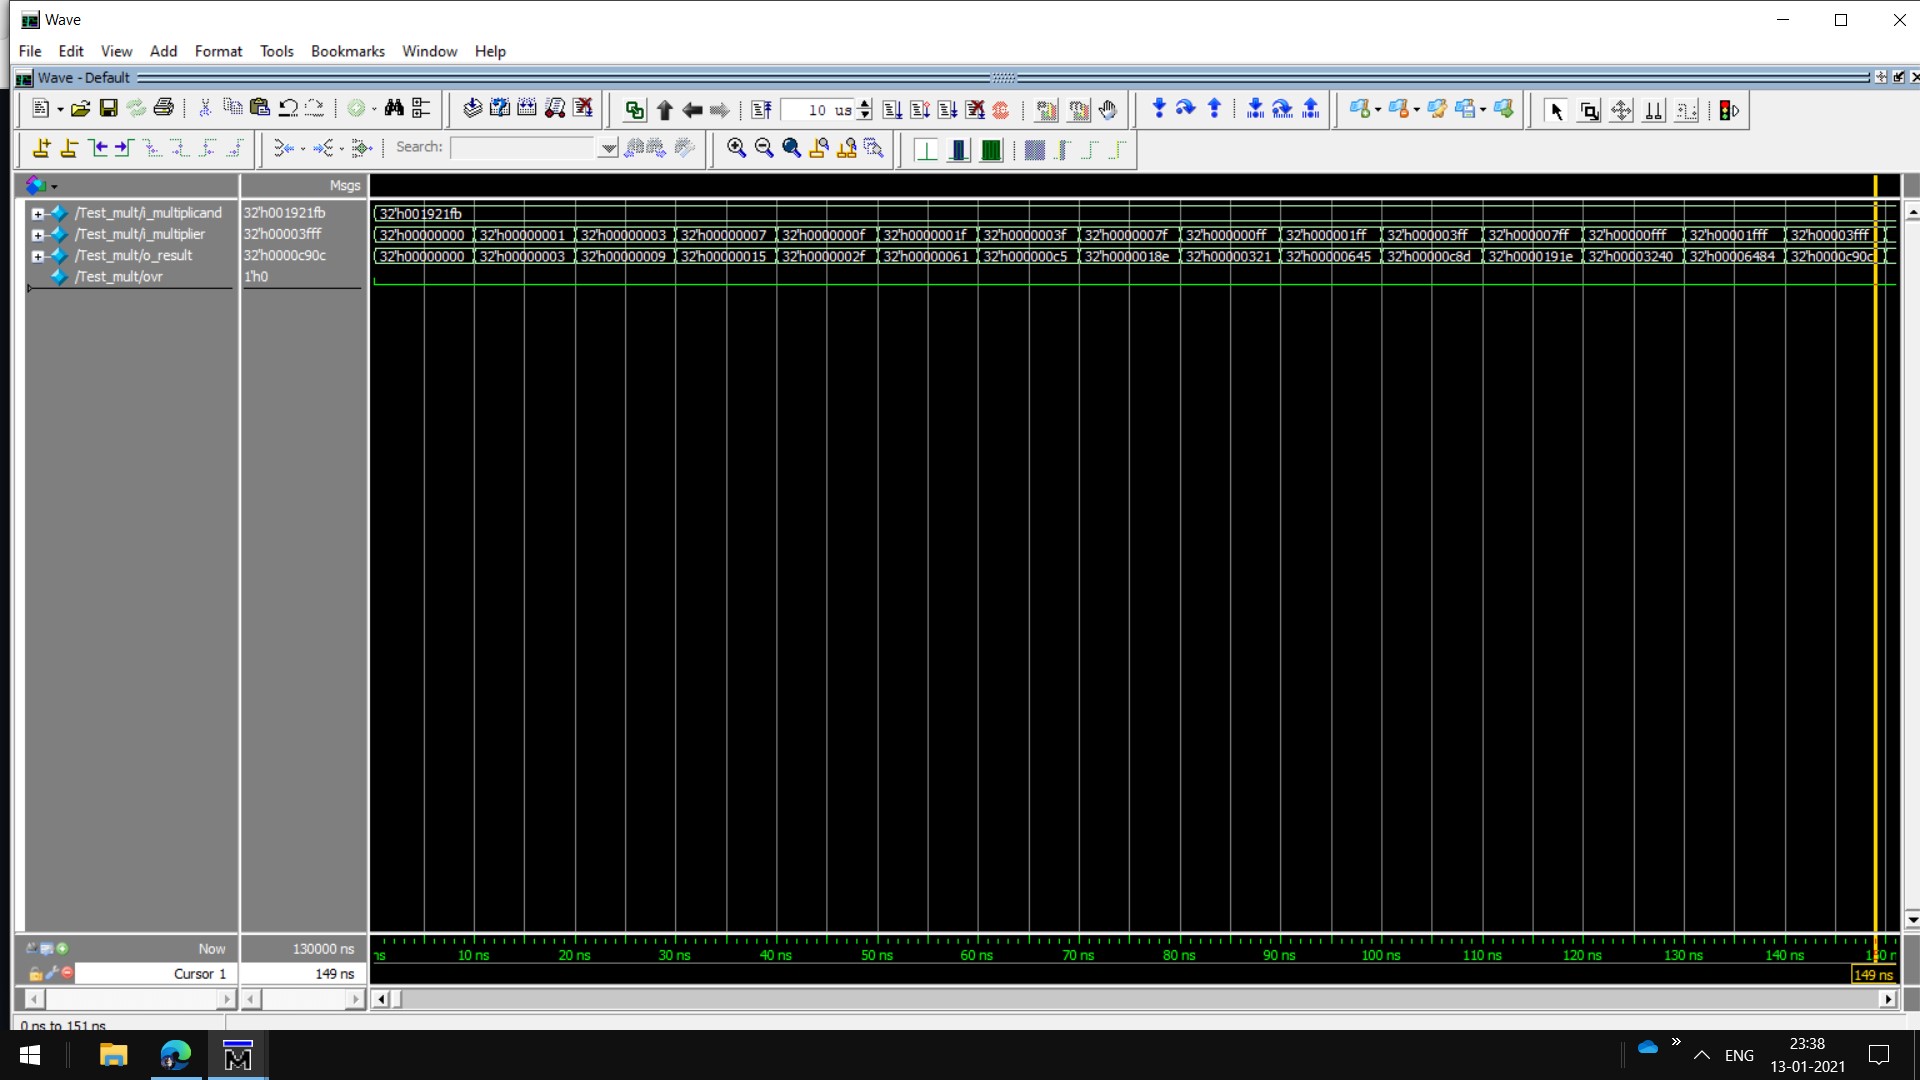Click the Print icon

[x=164, y=109]
